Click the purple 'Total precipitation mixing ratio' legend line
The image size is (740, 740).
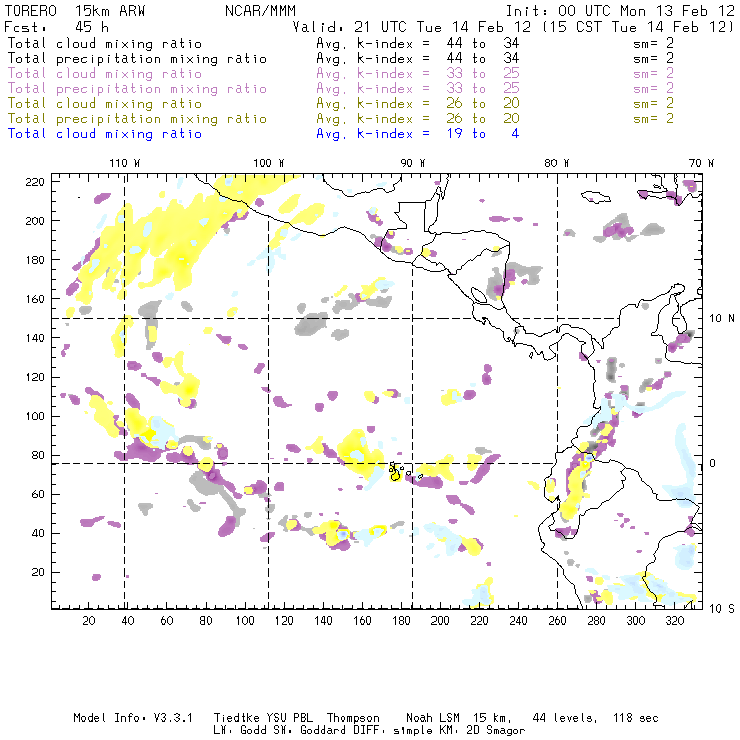137,89
